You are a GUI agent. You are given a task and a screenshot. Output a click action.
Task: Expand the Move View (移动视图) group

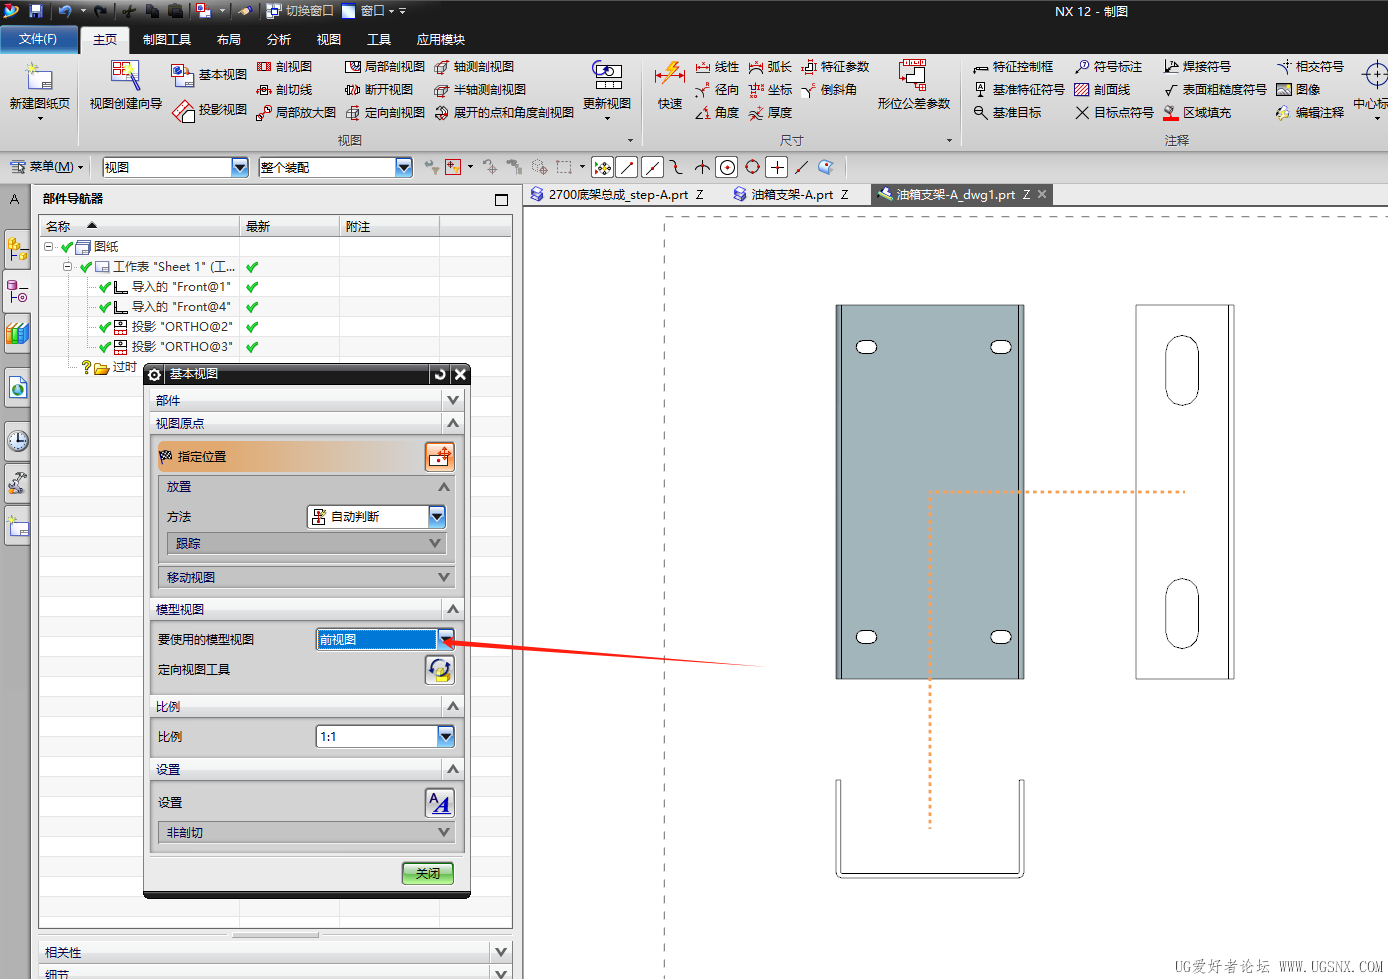pos(306,578)
